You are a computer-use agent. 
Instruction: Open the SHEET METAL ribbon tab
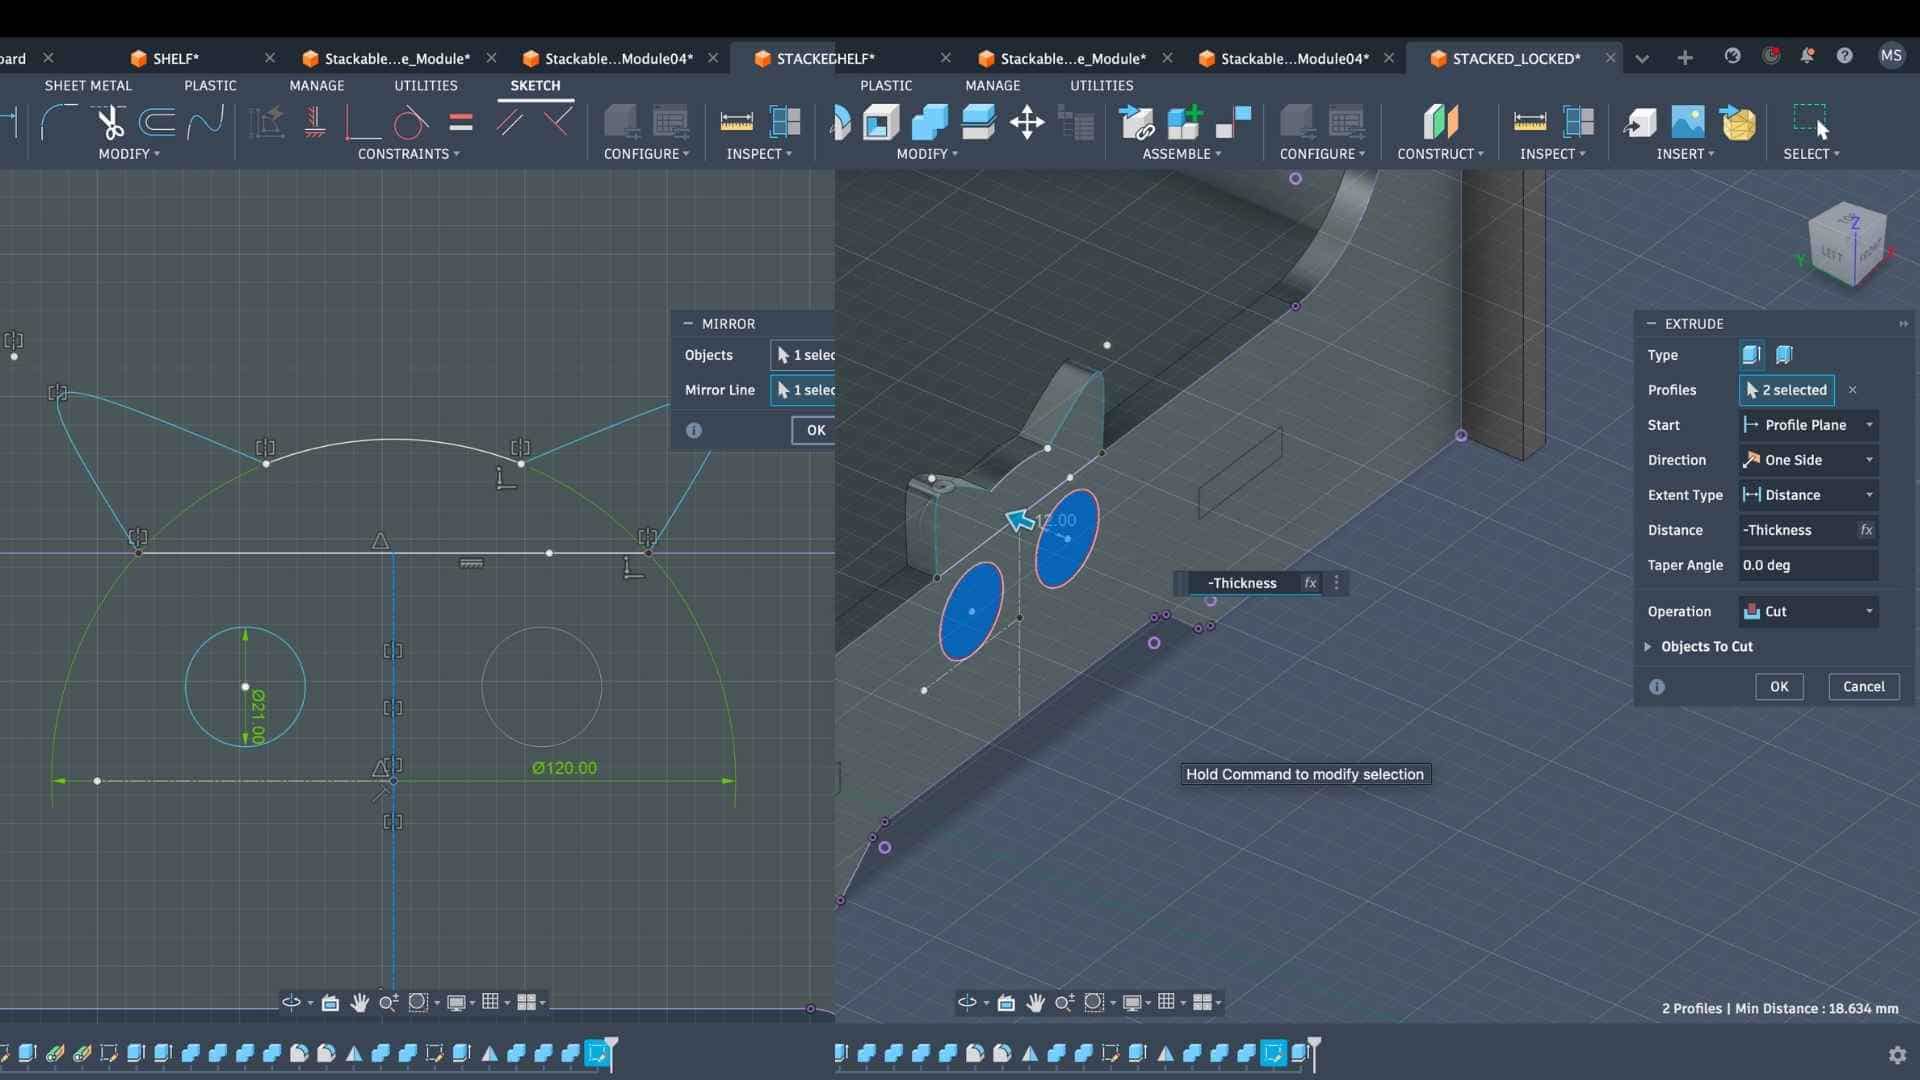88,86
